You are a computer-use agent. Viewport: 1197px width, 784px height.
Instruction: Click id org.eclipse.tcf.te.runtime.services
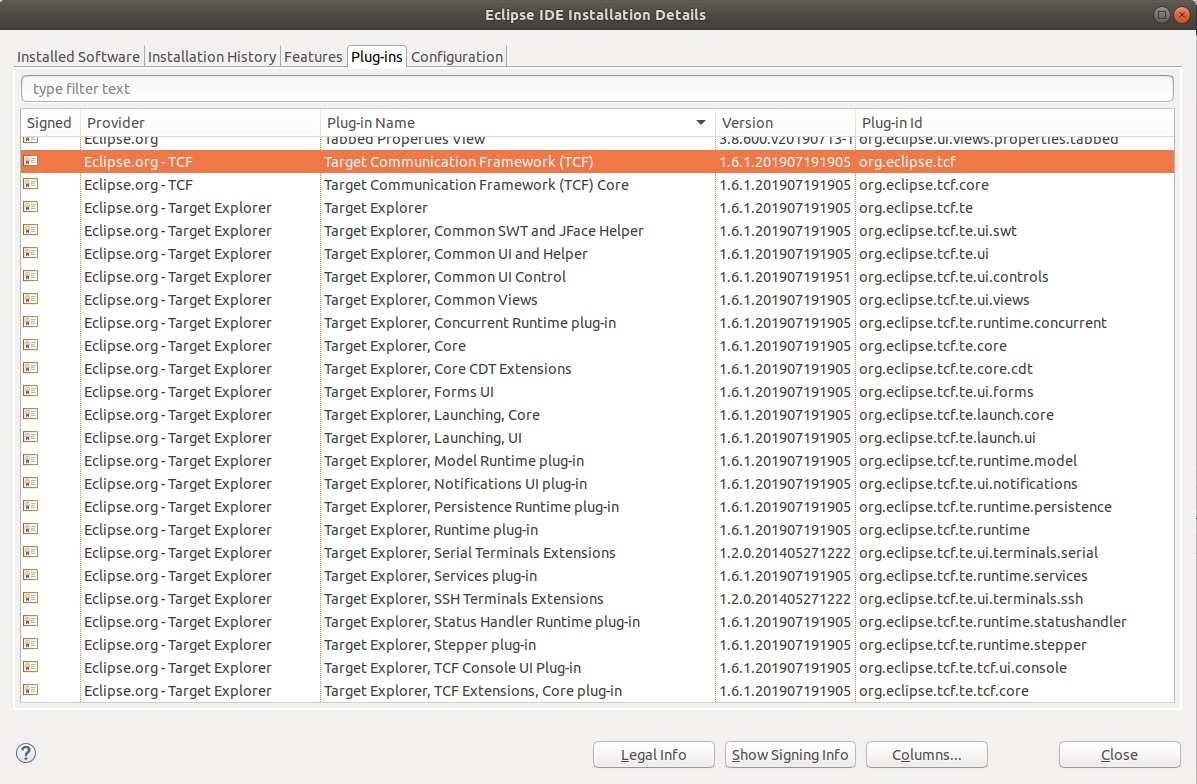point(973,576)
